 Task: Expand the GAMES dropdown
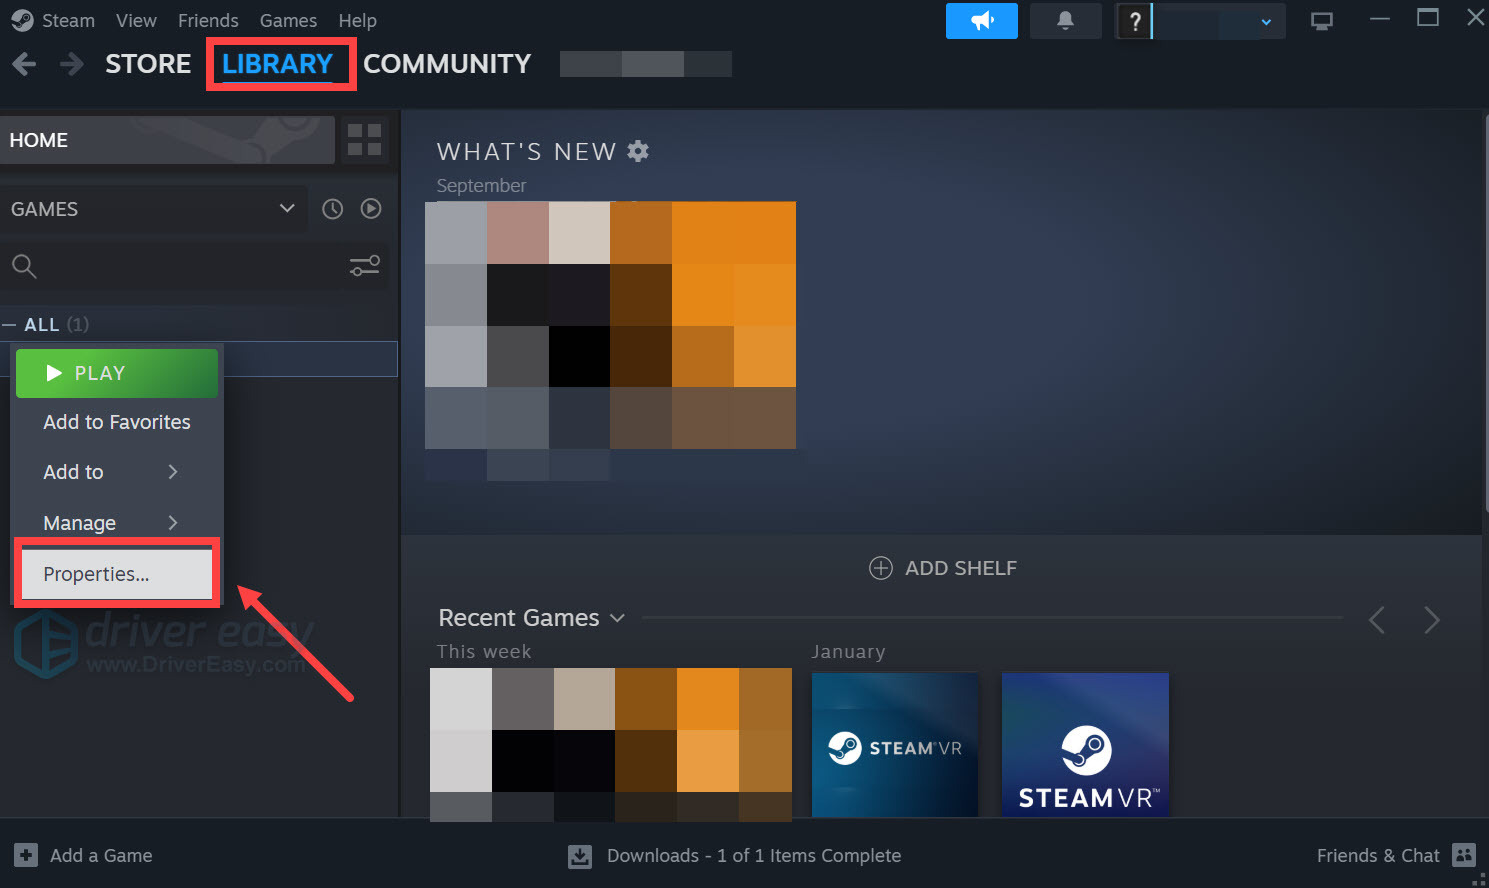point(288,209)
